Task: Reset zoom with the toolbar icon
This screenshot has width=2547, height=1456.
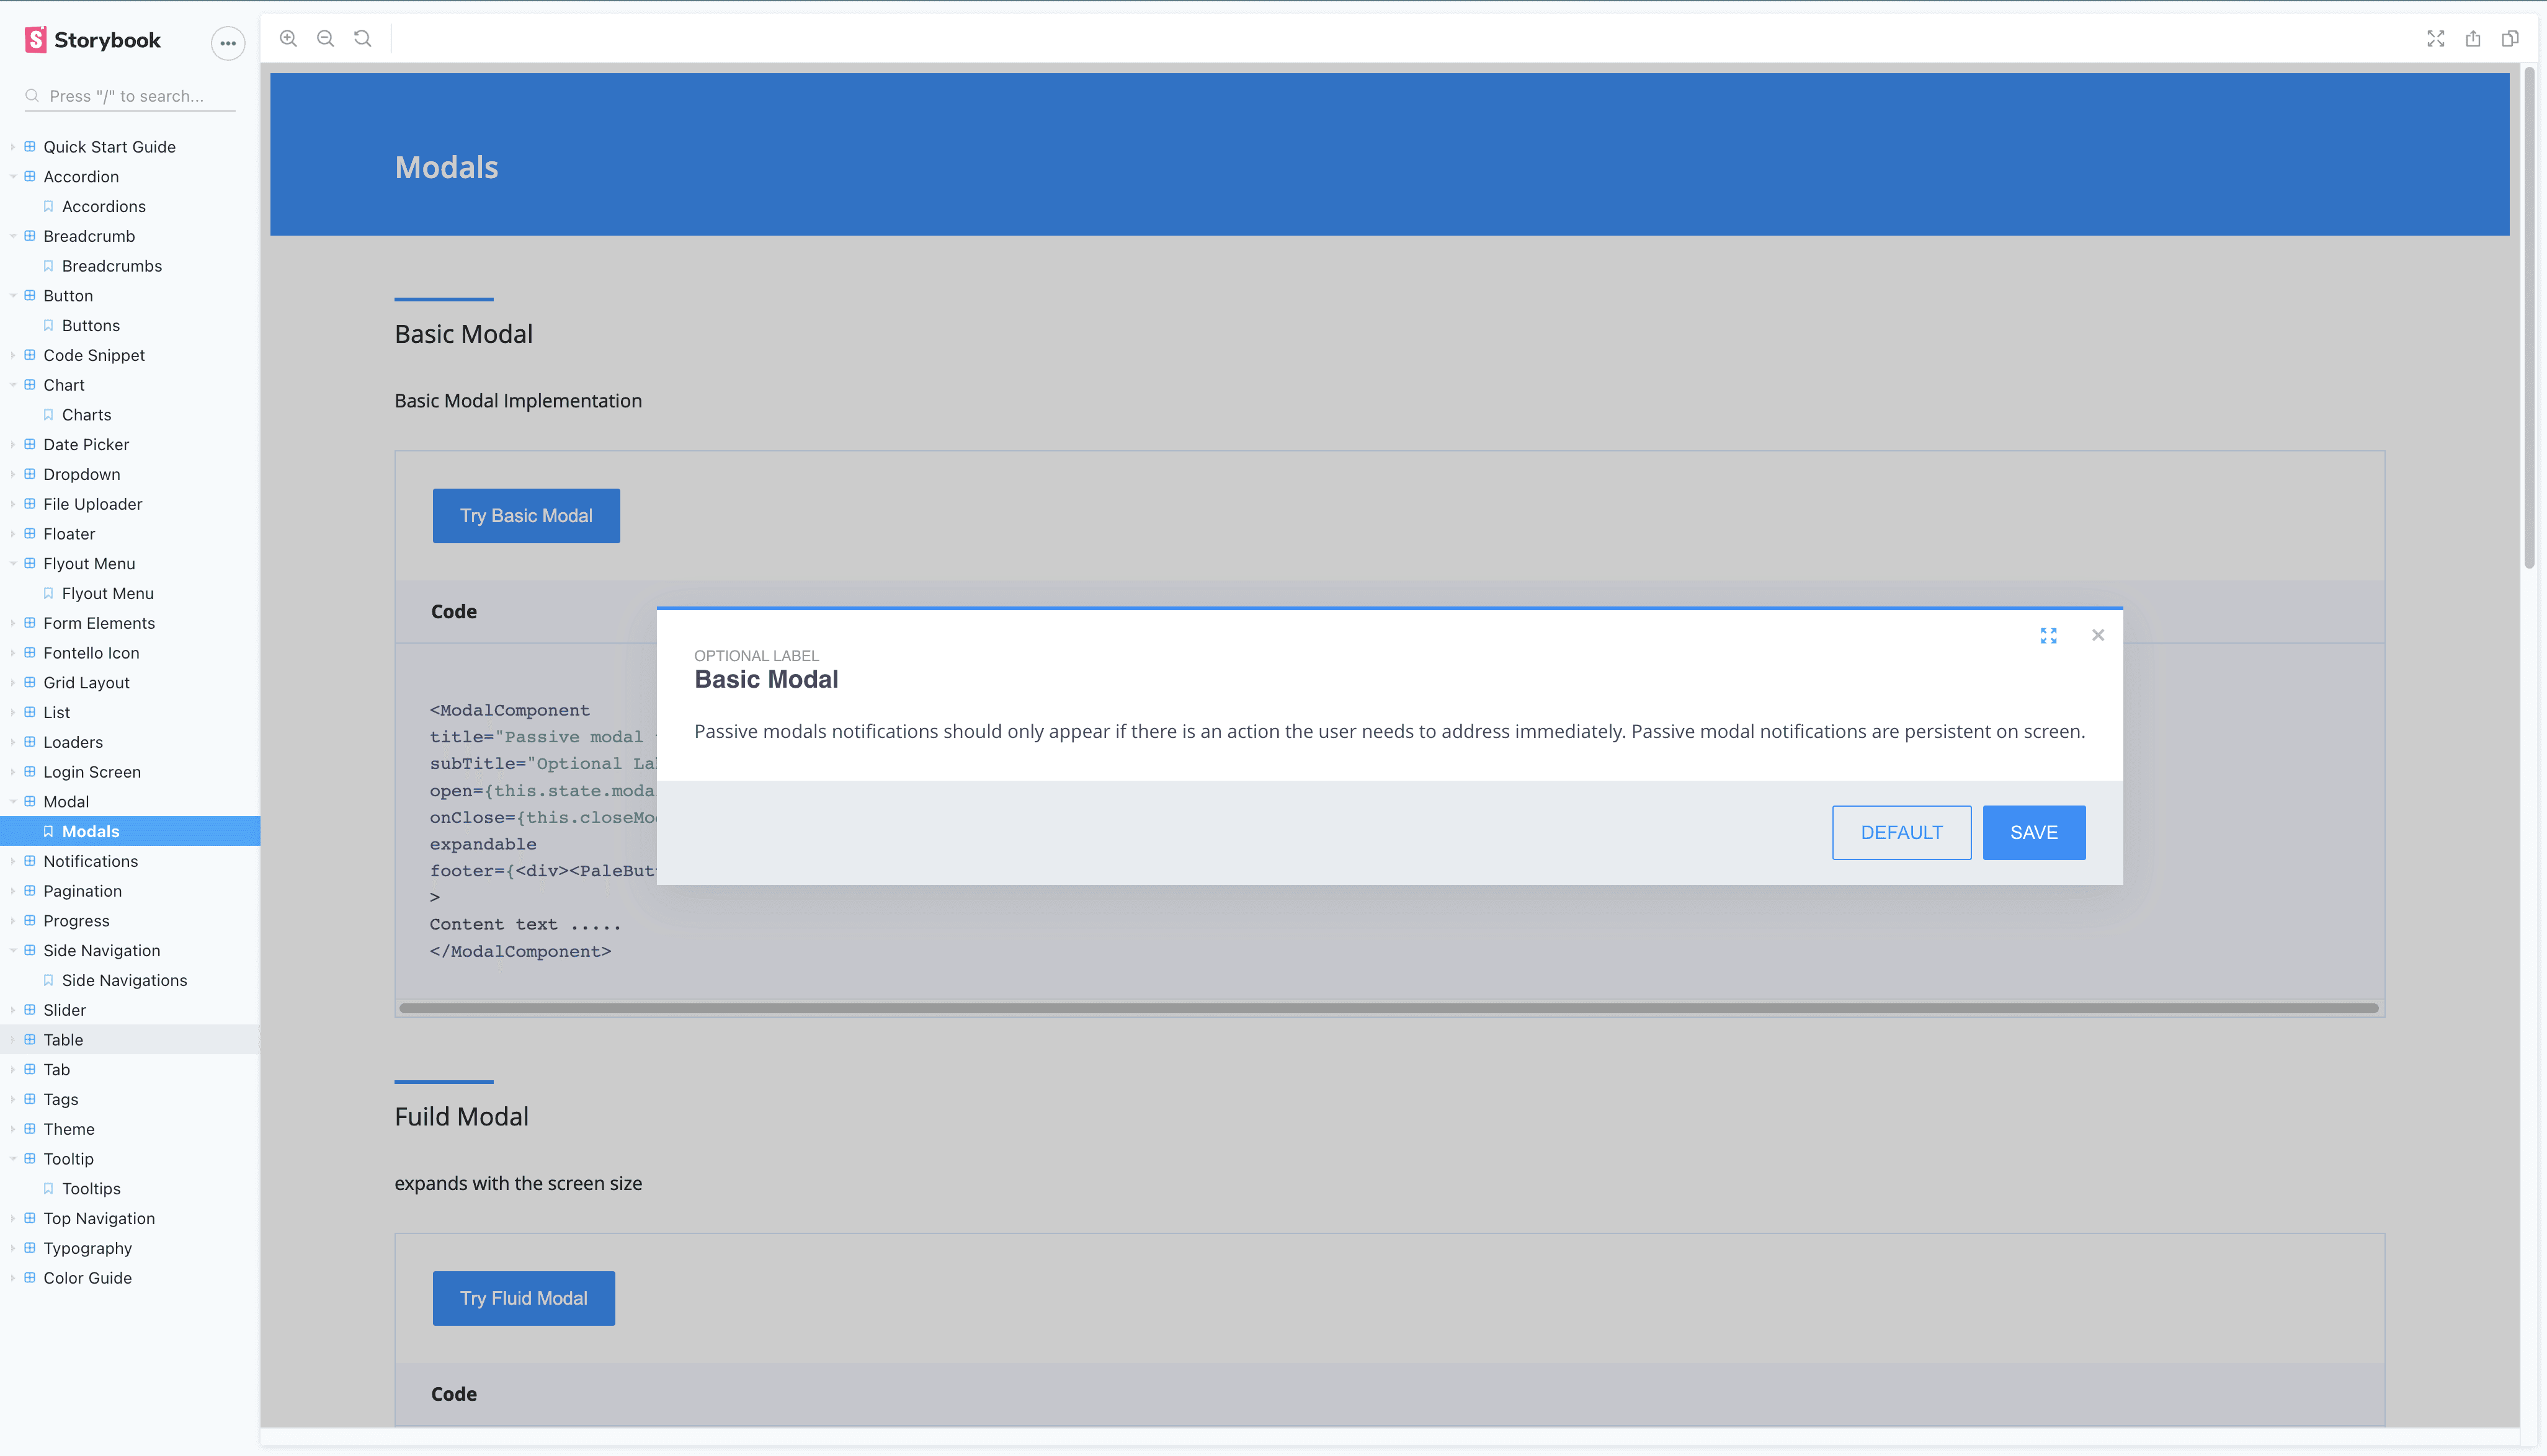Action: click(x=363, y=38)
